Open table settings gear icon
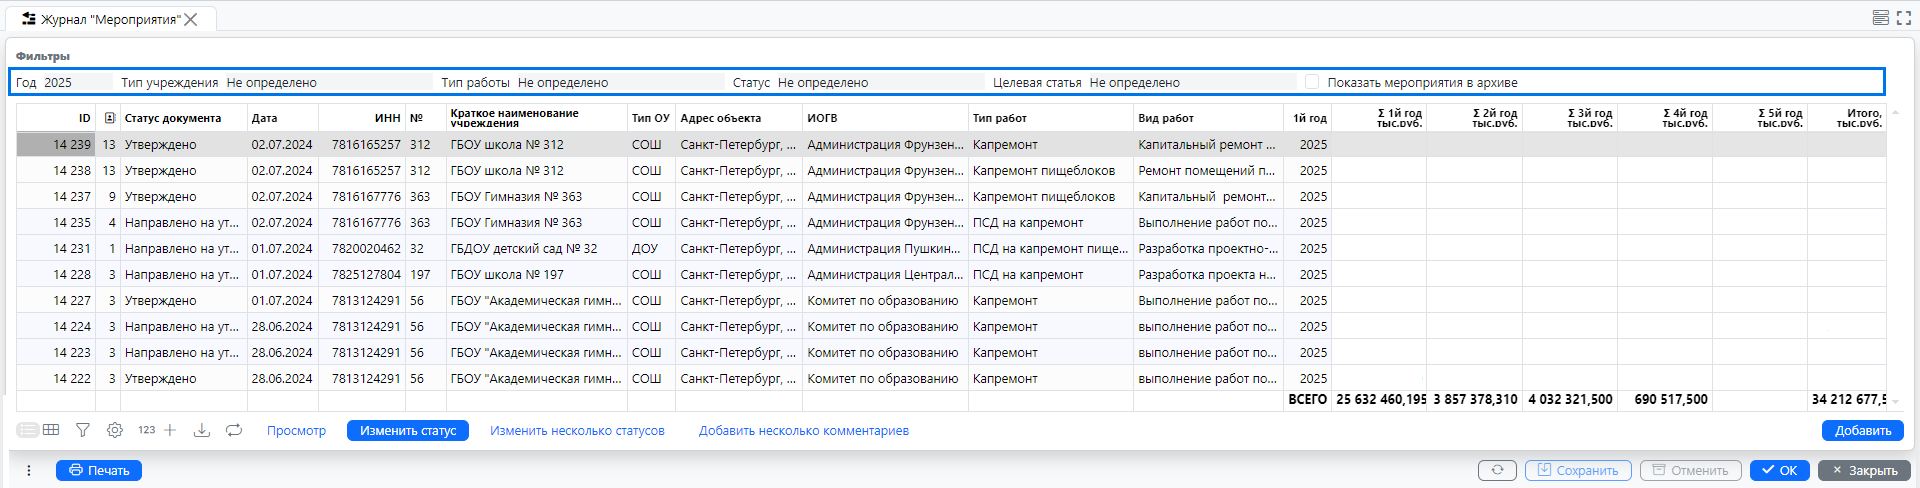This screenshot has width=1920, height=488. pyautogui.click(x=115, y=430)
